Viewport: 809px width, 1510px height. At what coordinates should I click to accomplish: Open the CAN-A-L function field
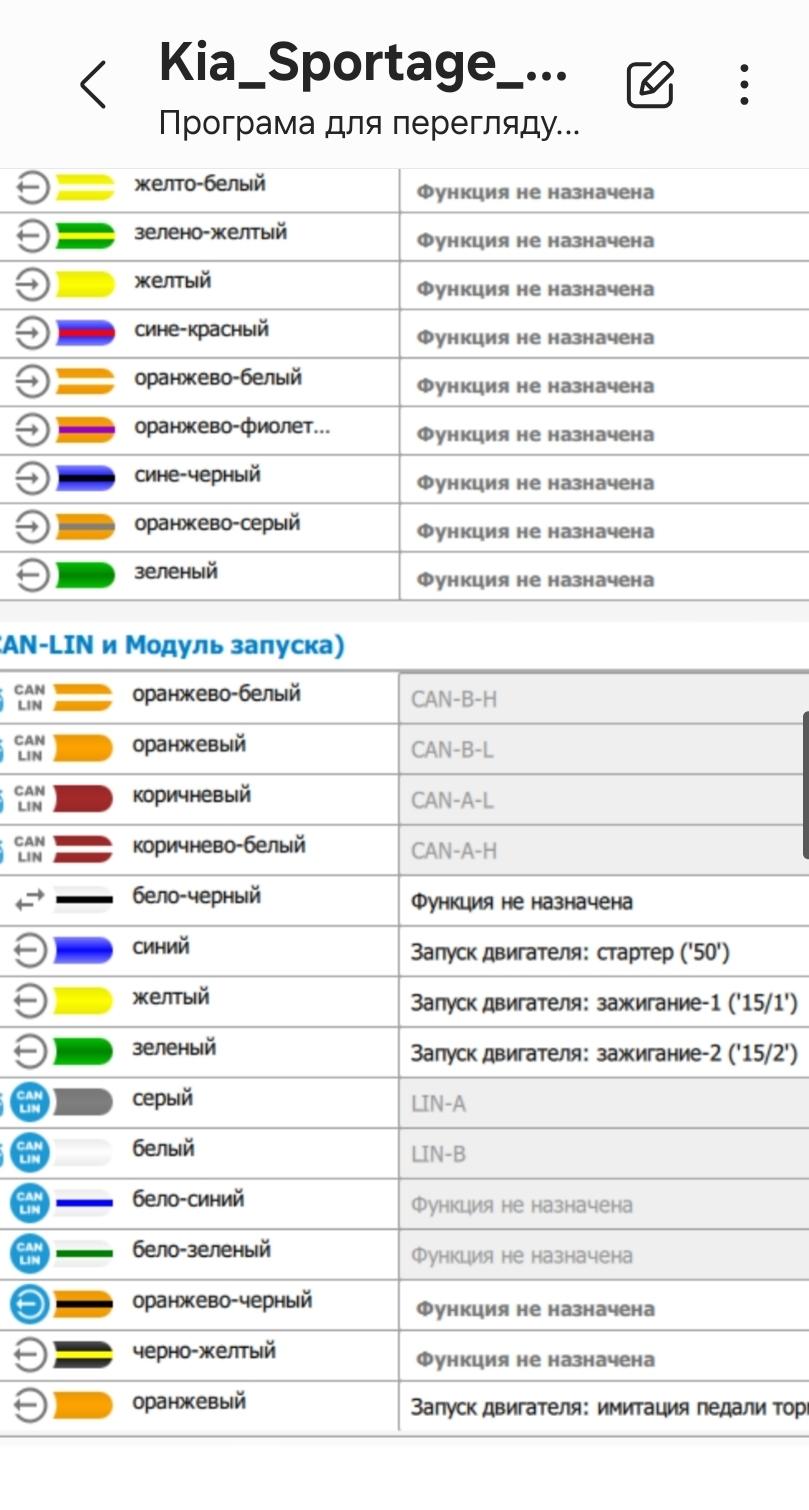[x=604, y=799]
